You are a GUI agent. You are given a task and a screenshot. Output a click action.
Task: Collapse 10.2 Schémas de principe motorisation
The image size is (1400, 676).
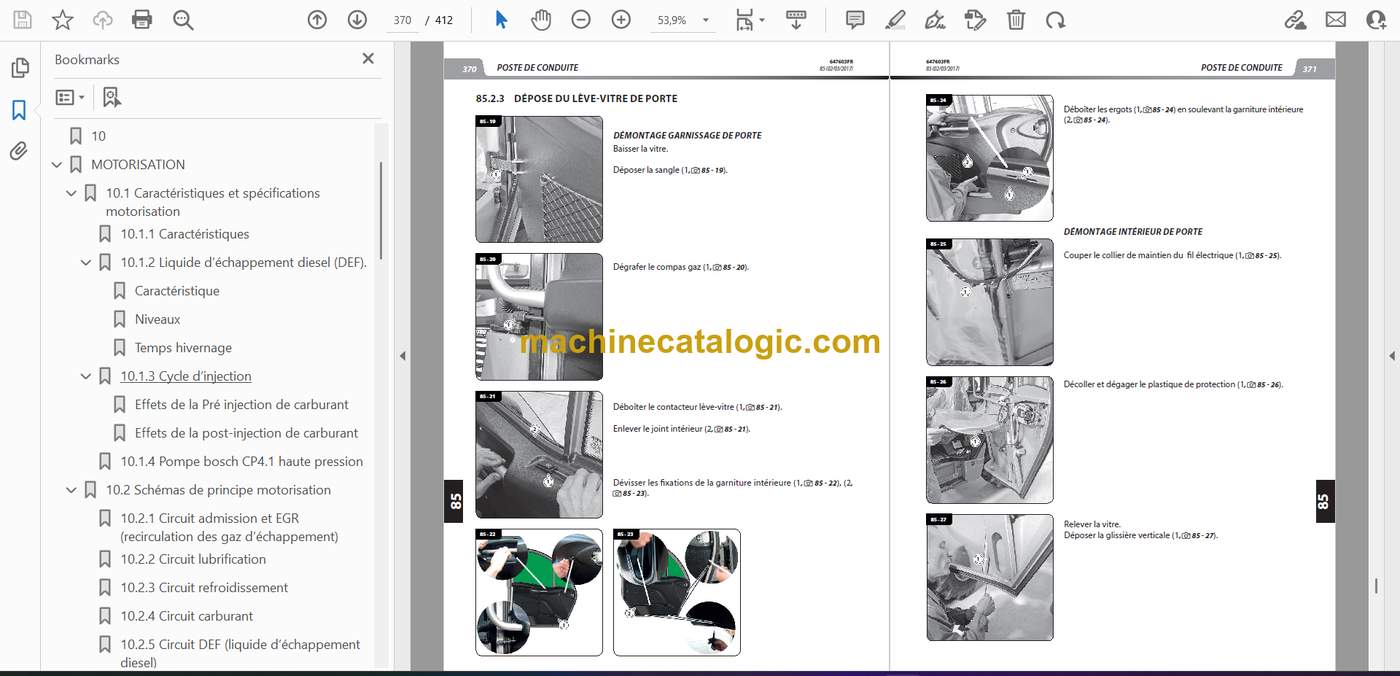(x=71, y=490)
